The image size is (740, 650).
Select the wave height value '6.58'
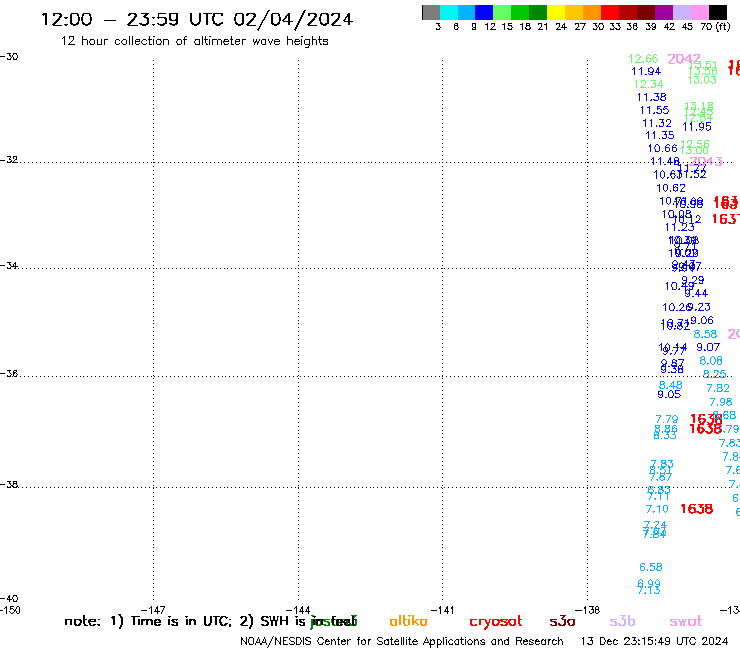tap(651, 567)
